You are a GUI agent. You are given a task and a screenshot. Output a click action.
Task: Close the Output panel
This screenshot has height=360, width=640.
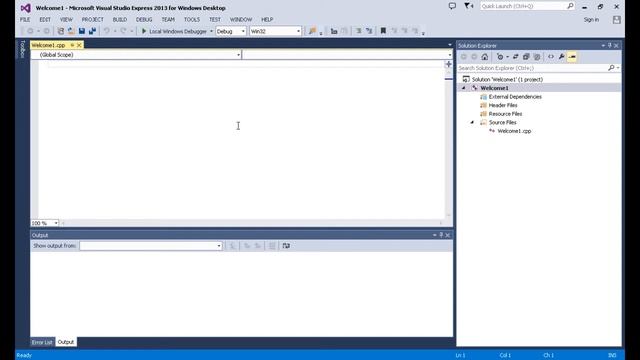click(448, 235)
